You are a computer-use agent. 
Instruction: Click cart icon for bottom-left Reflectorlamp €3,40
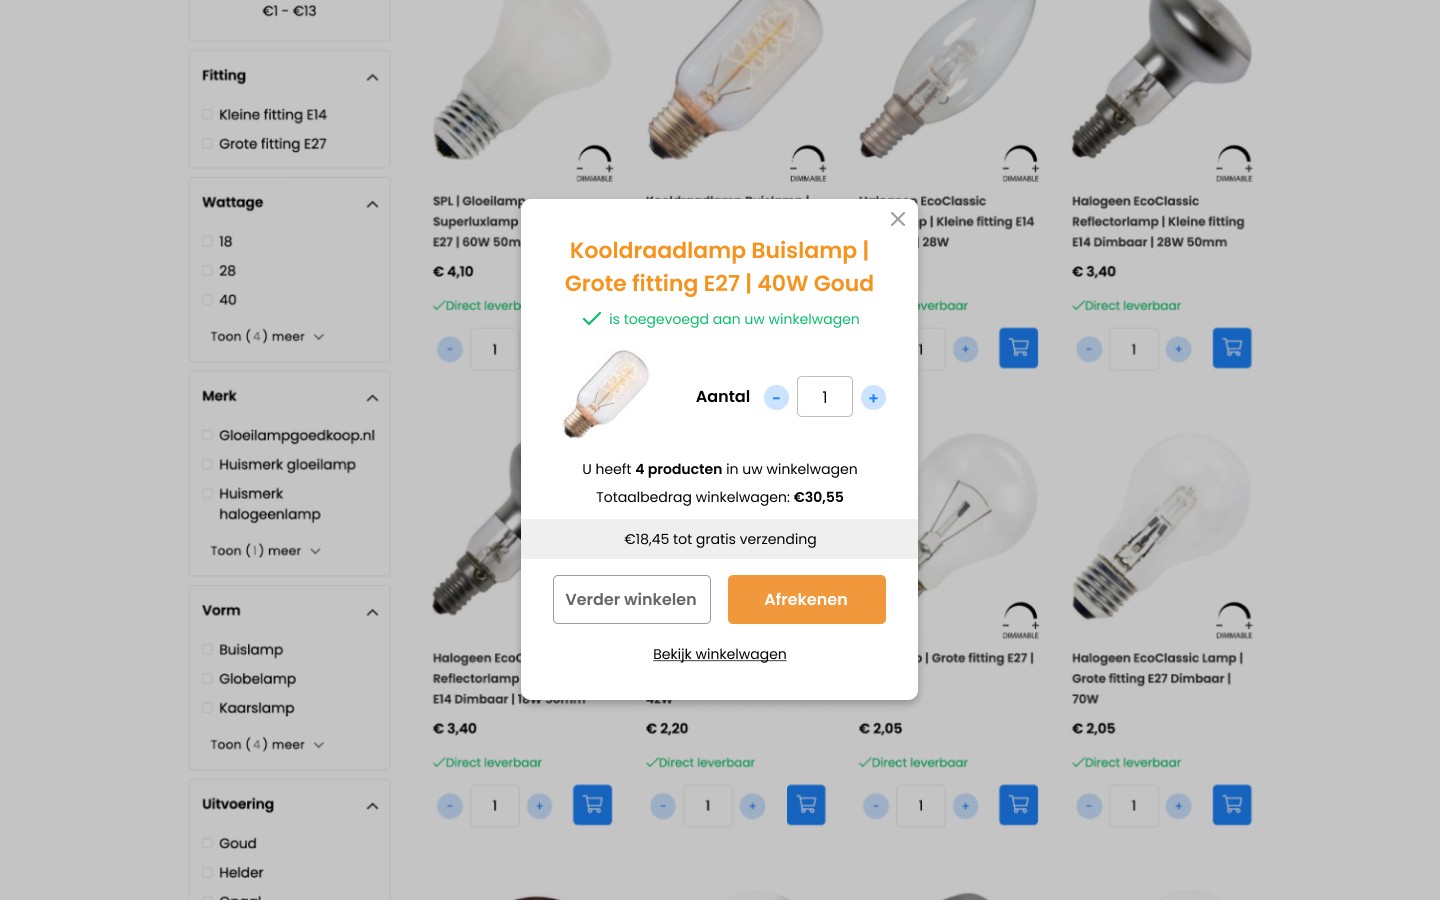pos(592,805)
